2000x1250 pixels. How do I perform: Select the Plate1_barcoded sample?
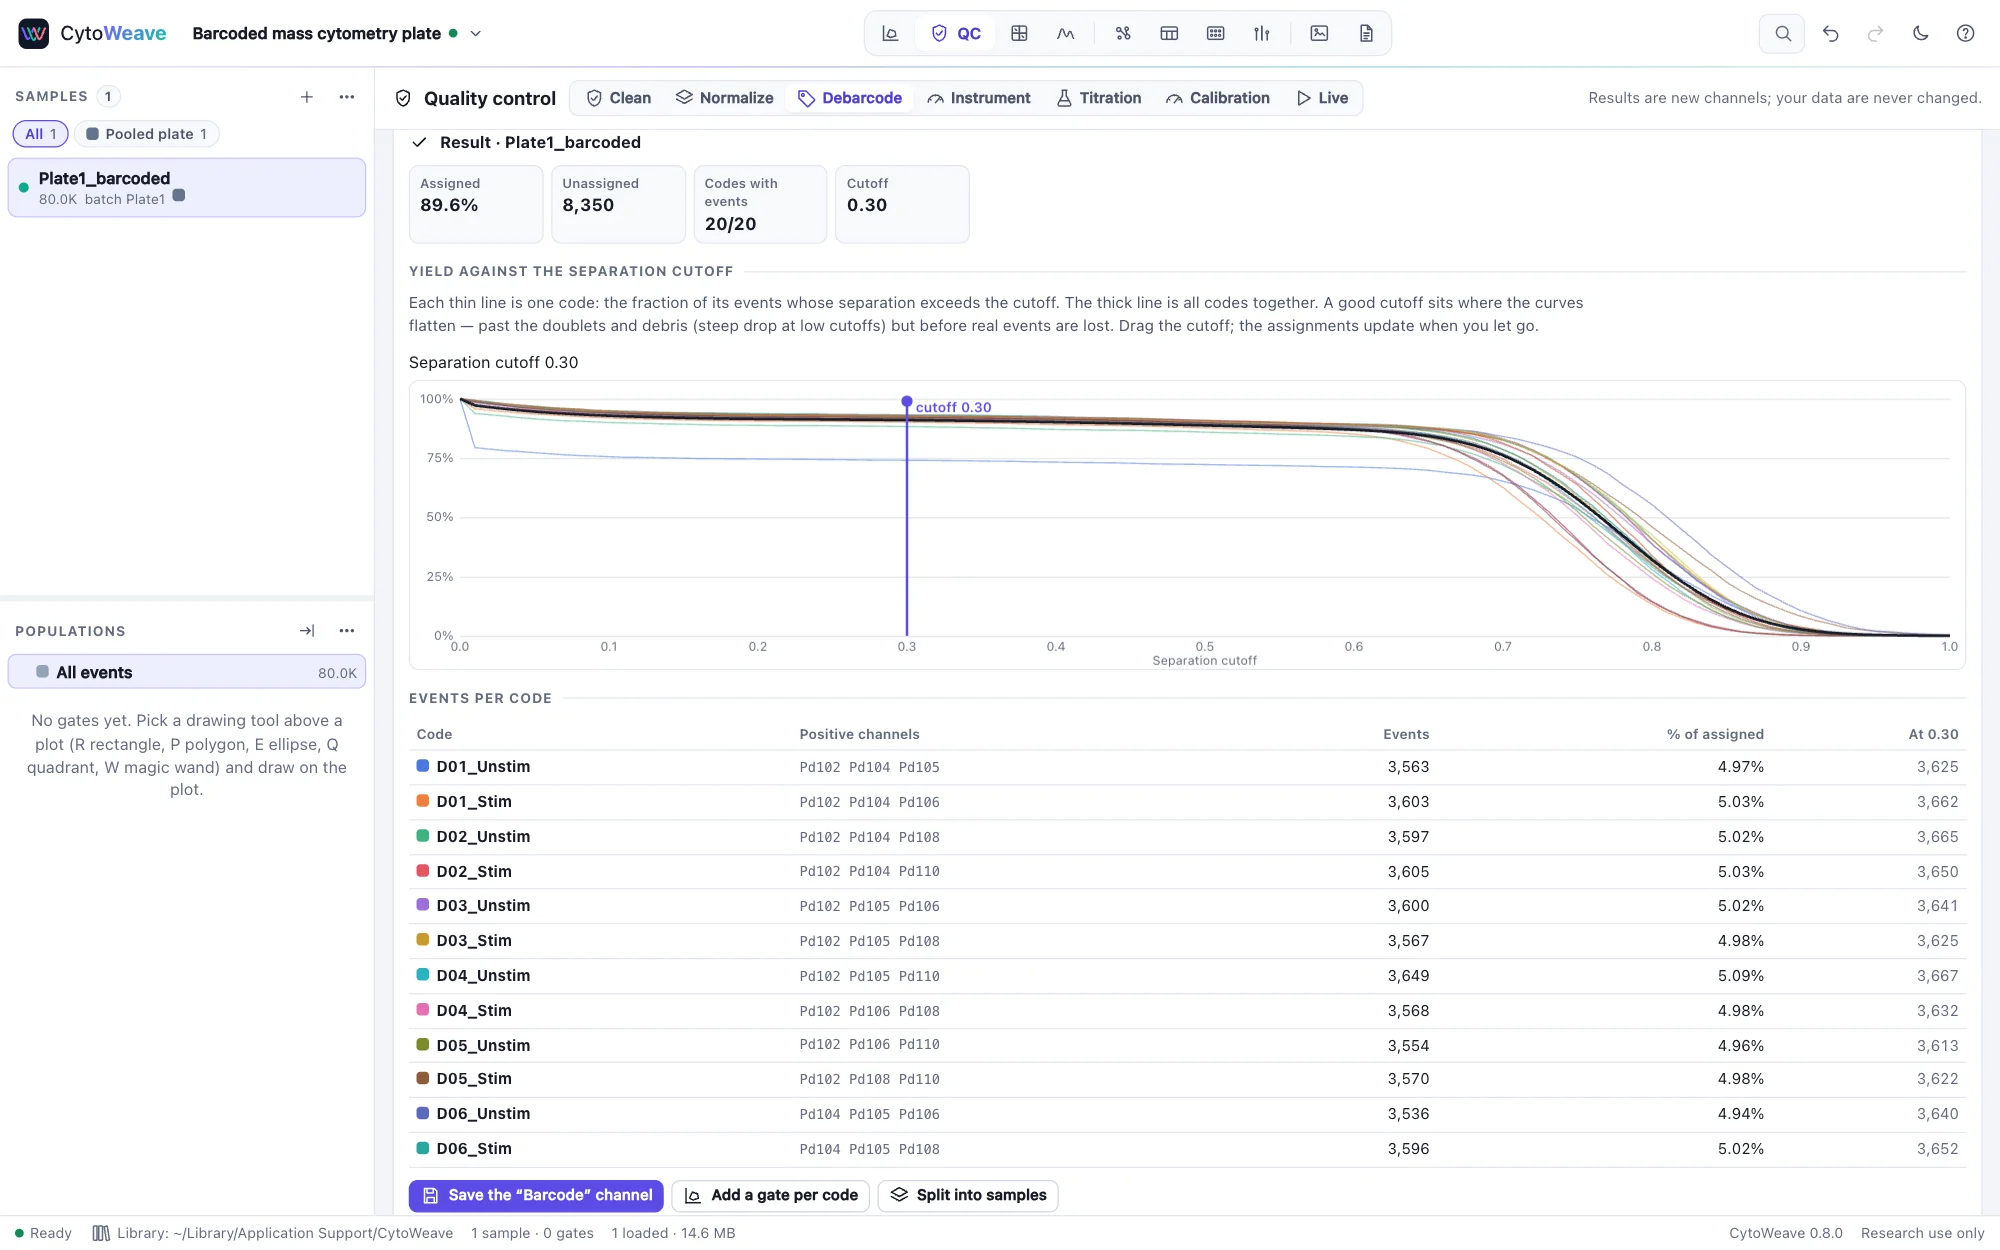tap(187, 187)
